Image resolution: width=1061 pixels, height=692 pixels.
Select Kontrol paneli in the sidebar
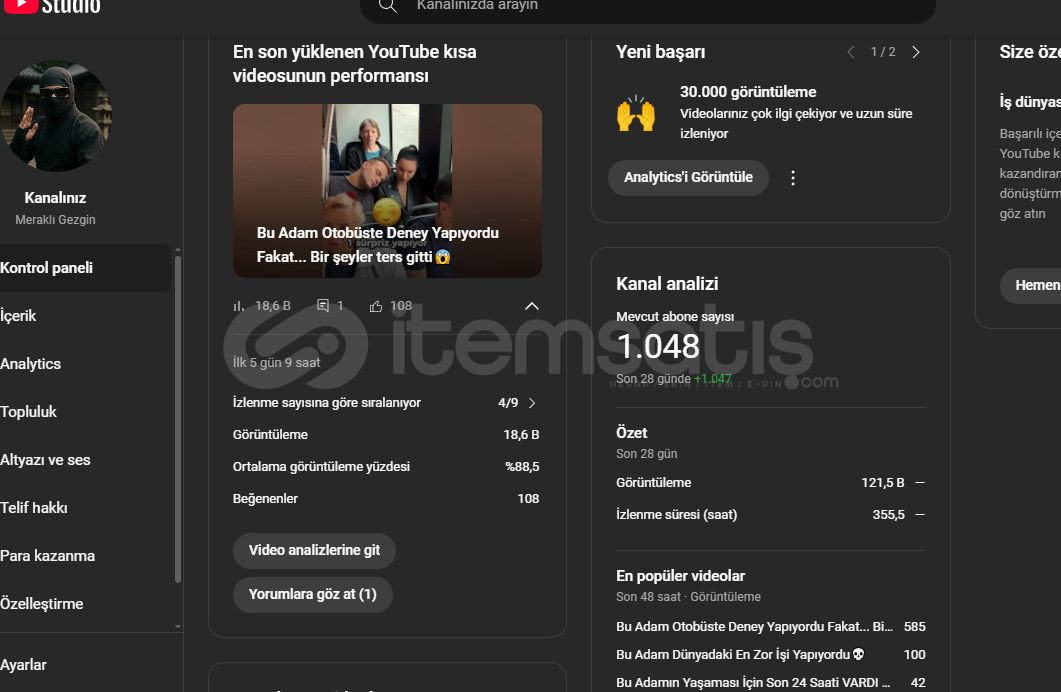tap(85, 268)
